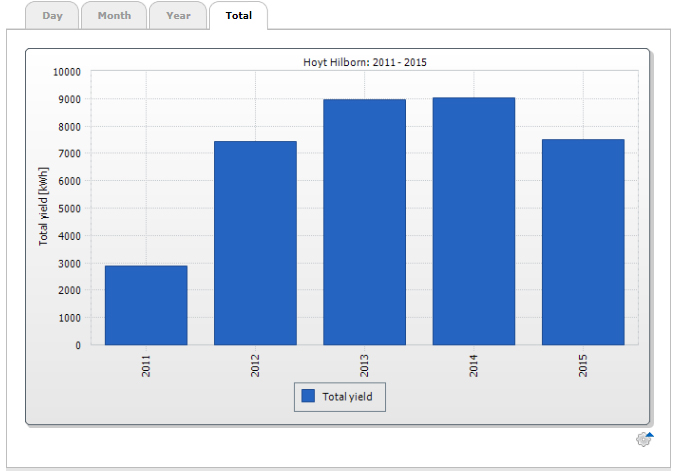
Task: Select the Year tab
Action: pyautogui.click(x=178, y=16)
